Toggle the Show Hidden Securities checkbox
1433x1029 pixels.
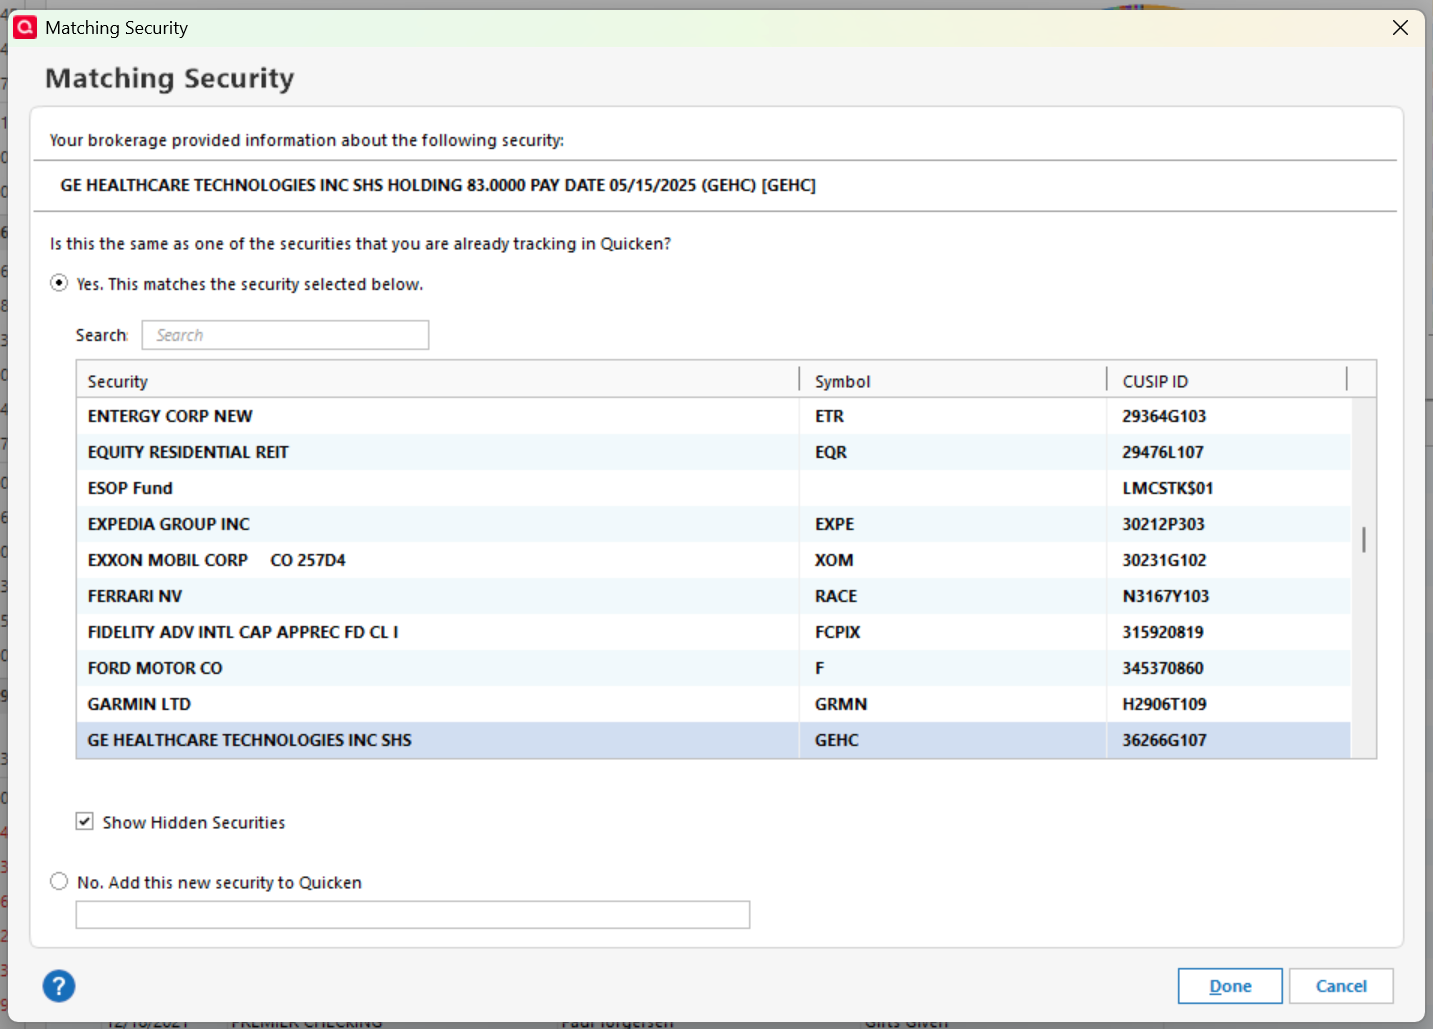pyautogui.click(x=85, y=821)
